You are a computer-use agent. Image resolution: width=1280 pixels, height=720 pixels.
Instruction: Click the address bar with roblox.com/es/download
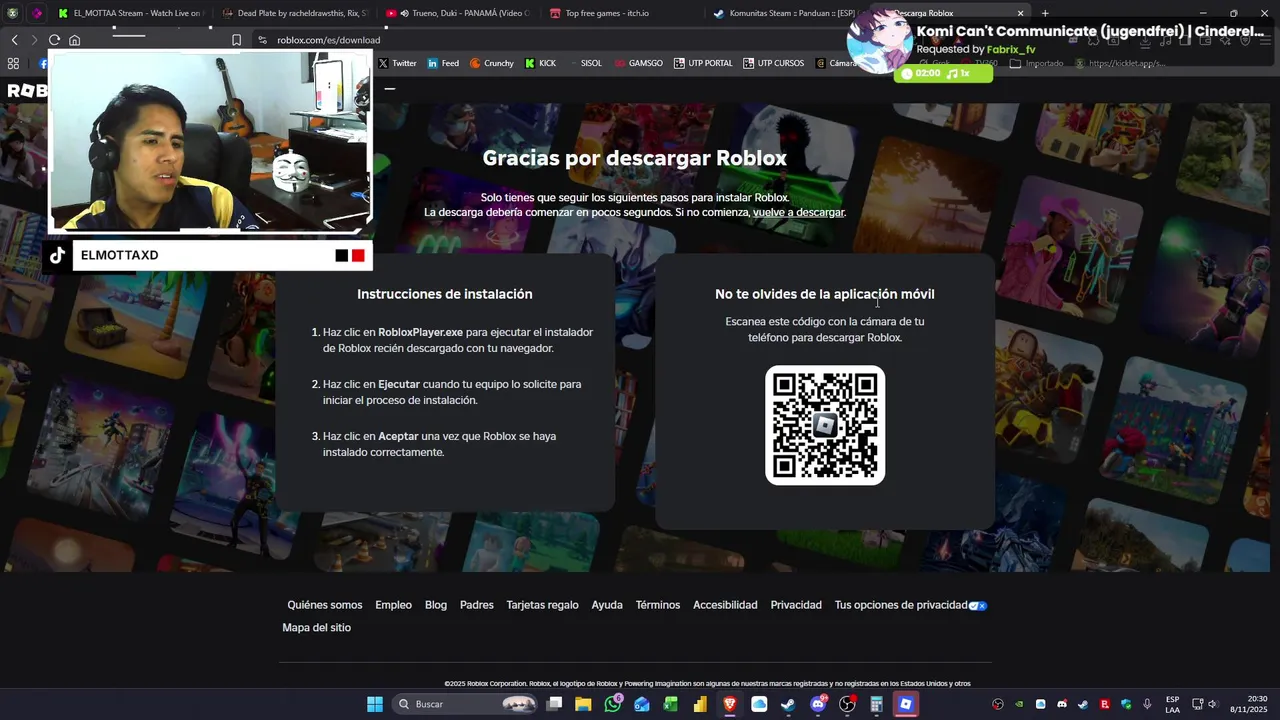pyautogui.click(x=328, y=40)
